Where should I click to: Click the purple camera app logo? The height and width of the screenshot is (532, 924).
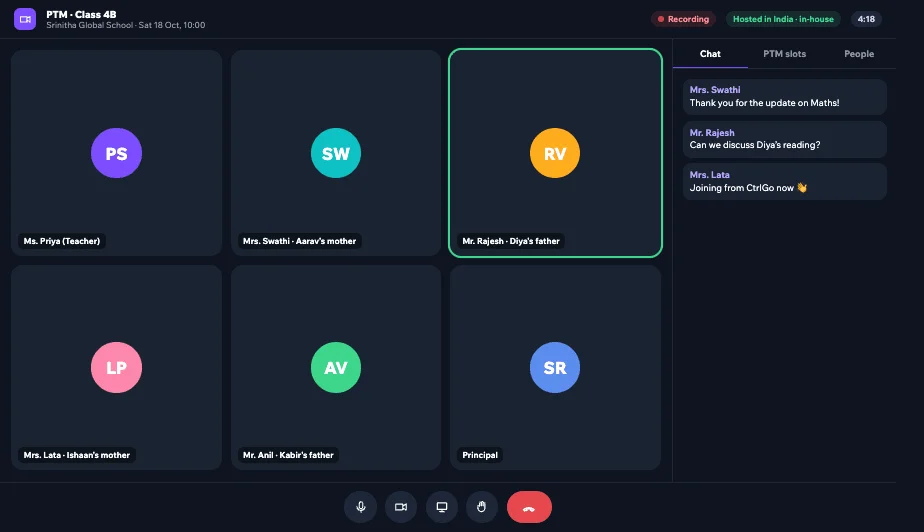point(25,19)
